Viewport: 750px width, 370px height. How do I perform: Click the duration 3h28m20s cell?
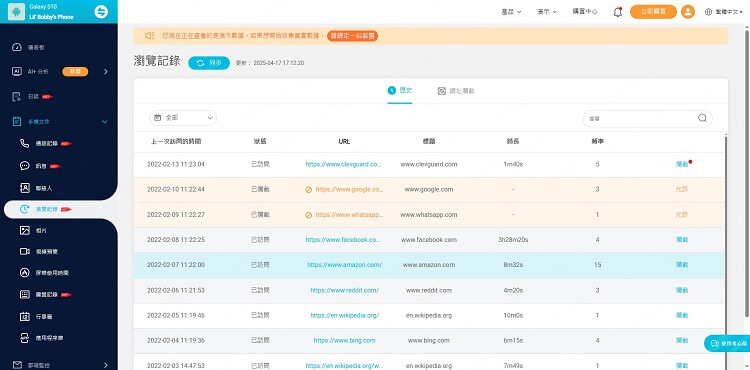coord(513,239)
